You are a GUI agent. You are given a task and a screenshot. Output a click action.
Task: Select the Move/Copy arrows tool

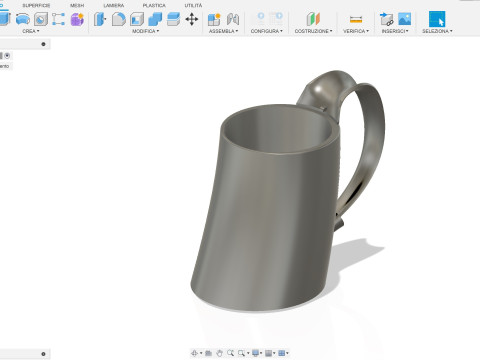point(192,19)
